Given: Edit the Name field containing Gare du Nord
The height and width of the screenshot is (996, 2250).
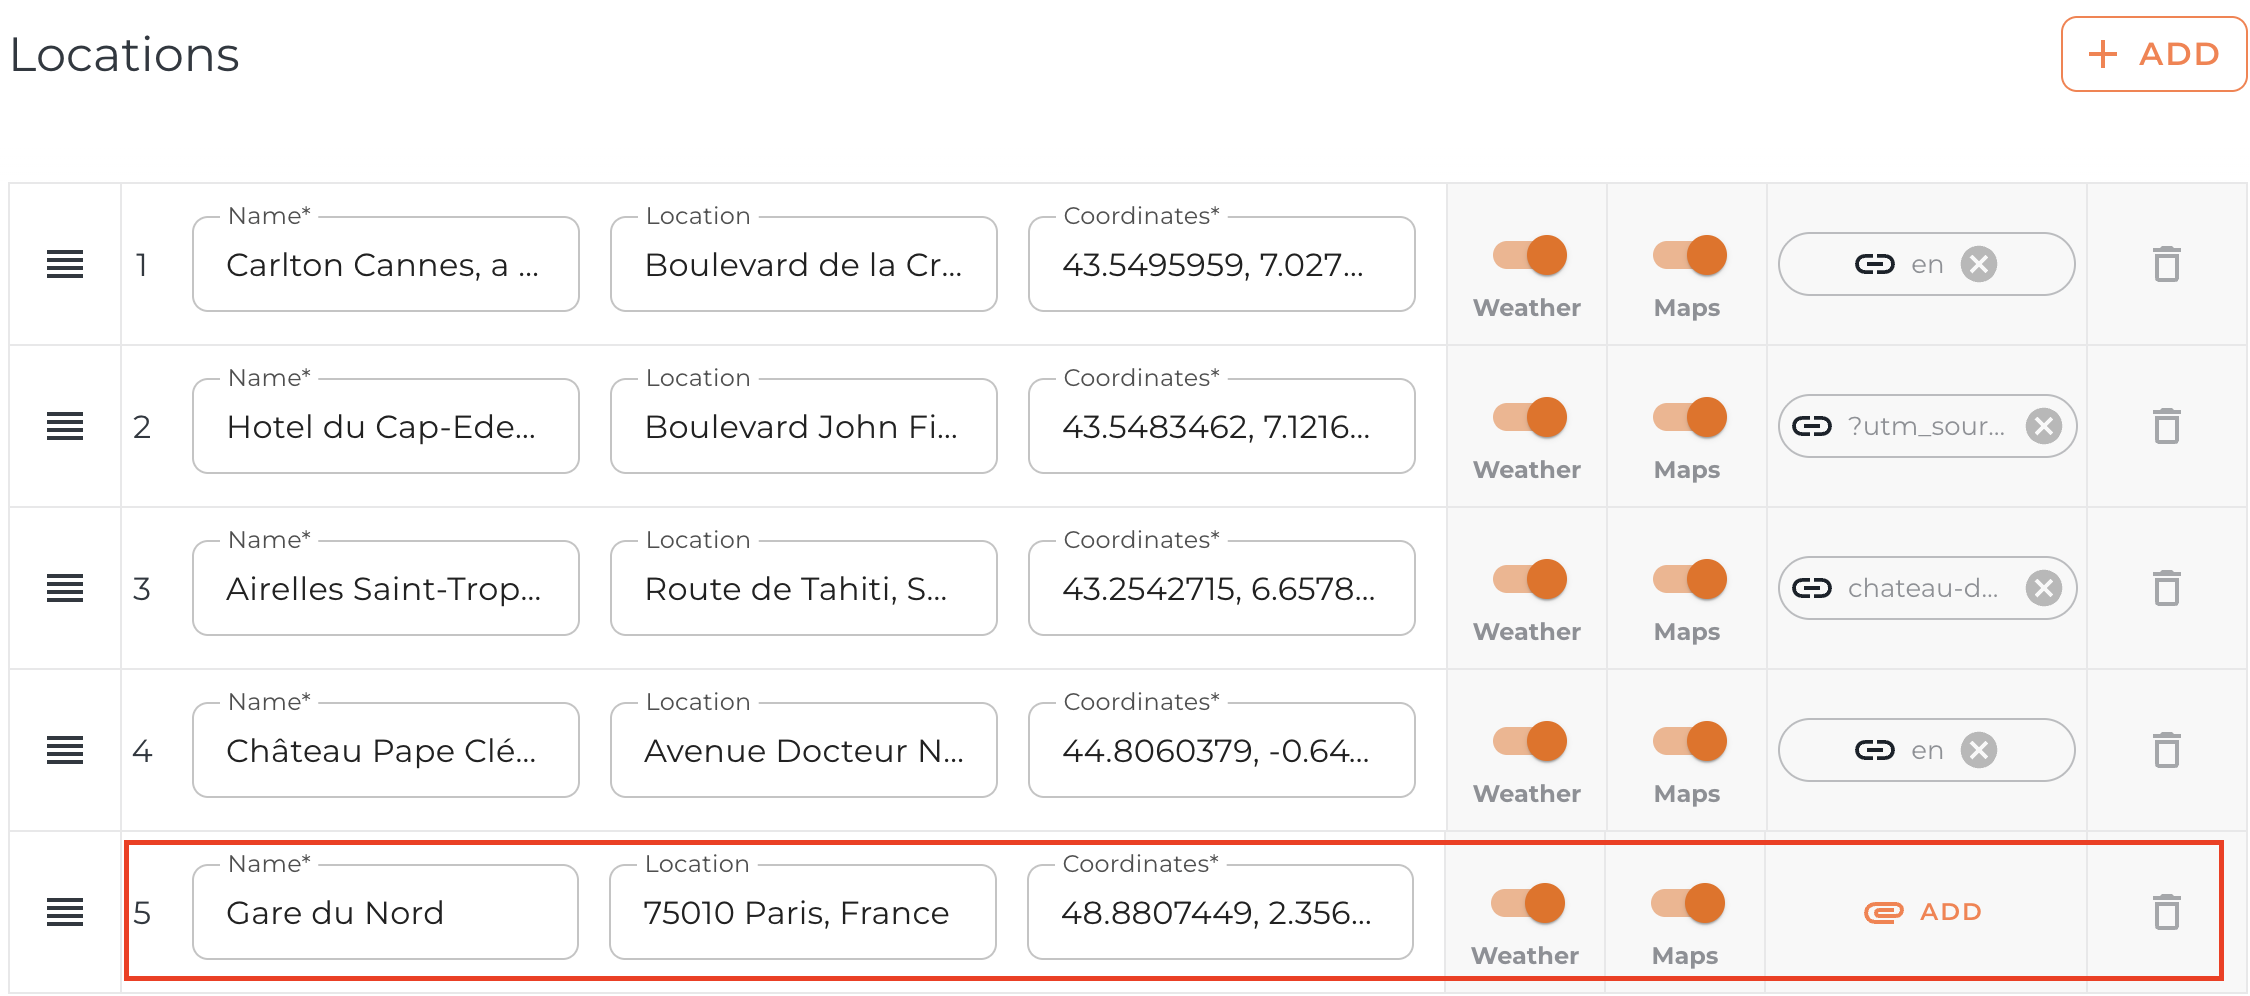Looking at the screenshot, I should coord(385,913).
